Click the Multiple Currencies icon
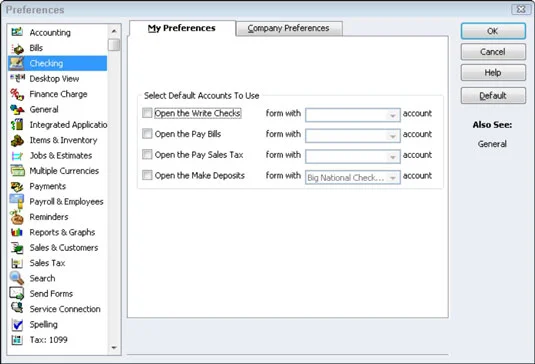Screen dimensions: 535x364 point(17,170)
